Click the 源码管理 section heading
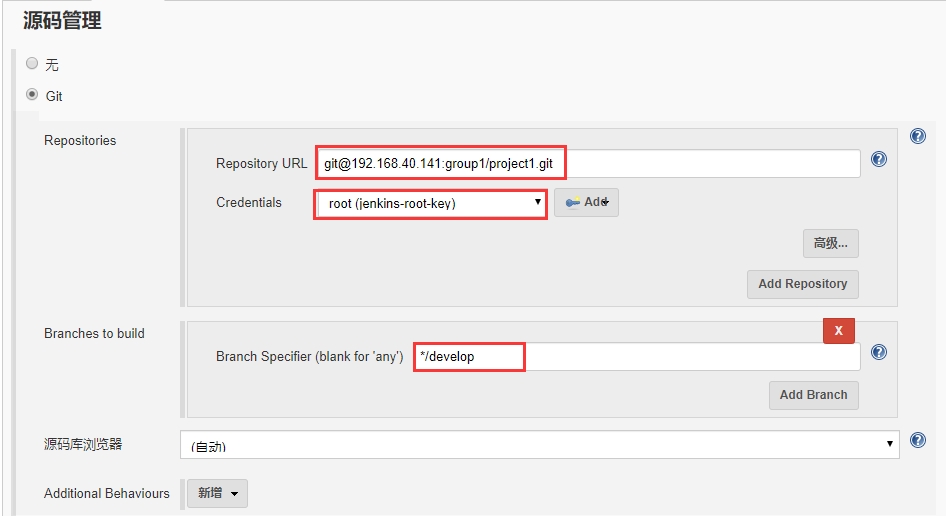This screenshot has width=946, height=516. [x=62, y=19]
